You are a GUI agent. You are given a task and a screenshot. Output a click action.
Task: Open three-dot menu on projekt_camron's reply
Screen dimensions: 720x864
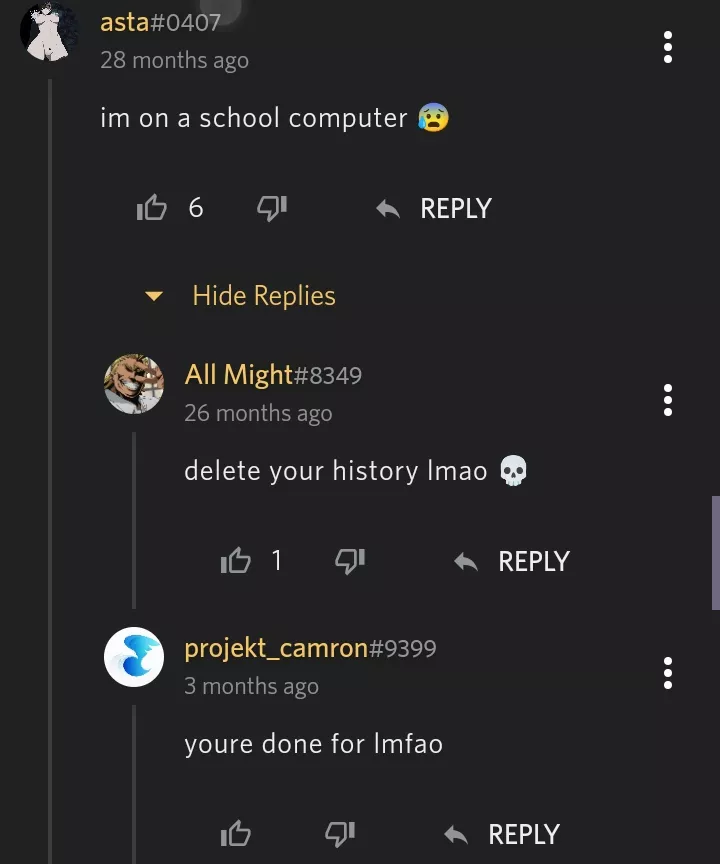click(668, 673)
